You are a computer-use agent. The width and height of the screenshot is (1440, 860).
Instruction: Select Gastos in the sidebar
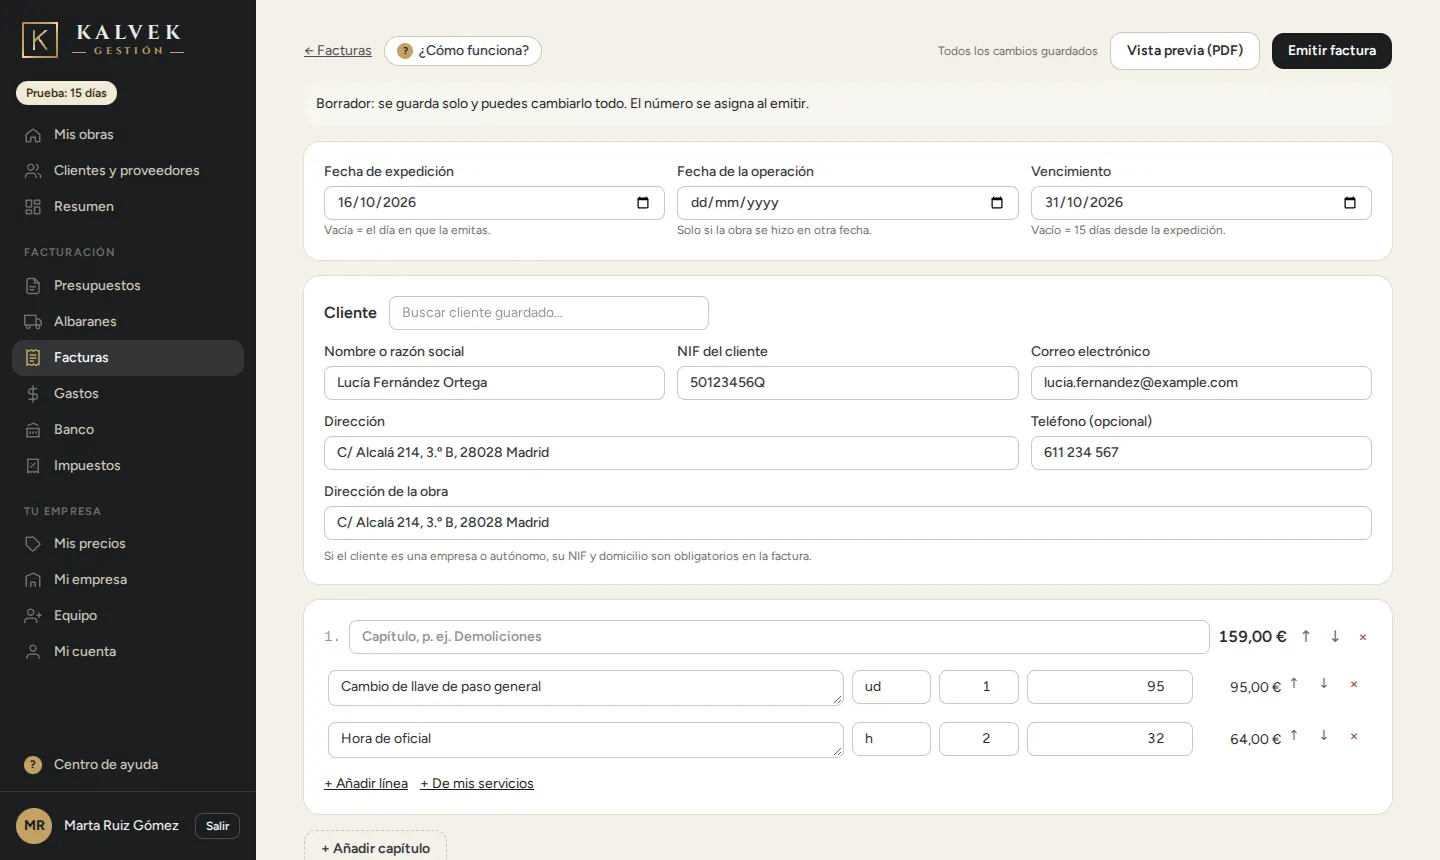click(128, 394)
